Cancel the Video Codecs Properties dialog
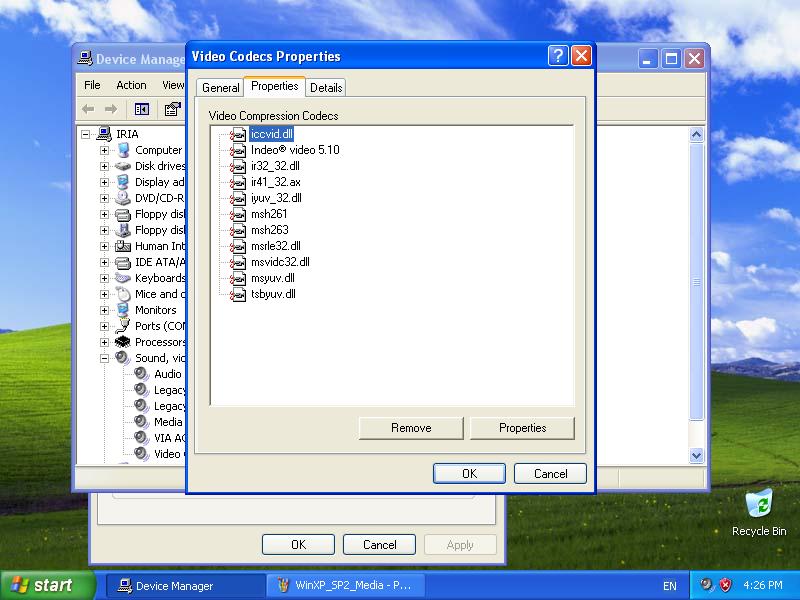 [x=551, y=473]
